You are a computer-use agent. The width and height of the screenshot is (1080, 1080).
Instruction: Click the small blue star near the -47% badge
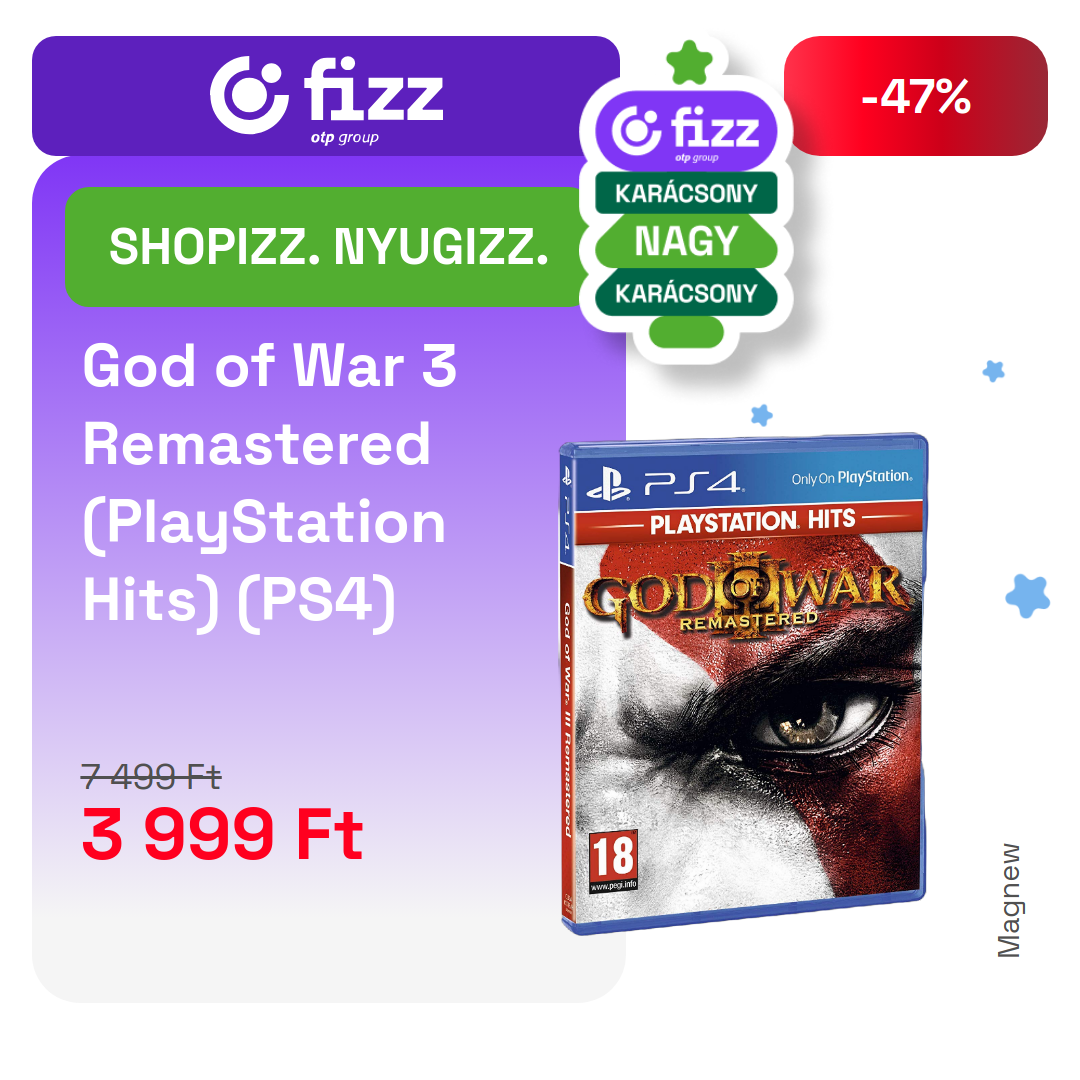click(x=993, y=371)
